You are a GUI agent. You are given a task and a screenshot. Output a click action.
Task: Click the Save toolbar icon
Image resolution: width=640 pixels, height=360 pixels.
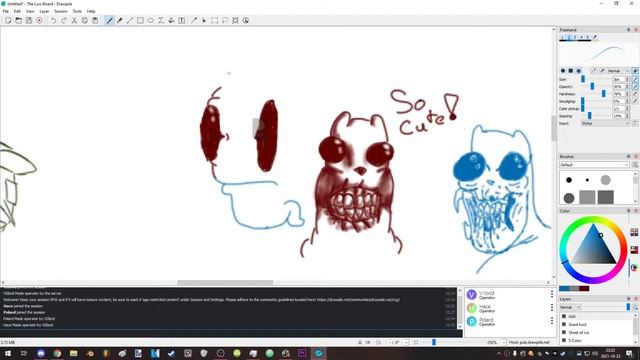click(29, 20)
